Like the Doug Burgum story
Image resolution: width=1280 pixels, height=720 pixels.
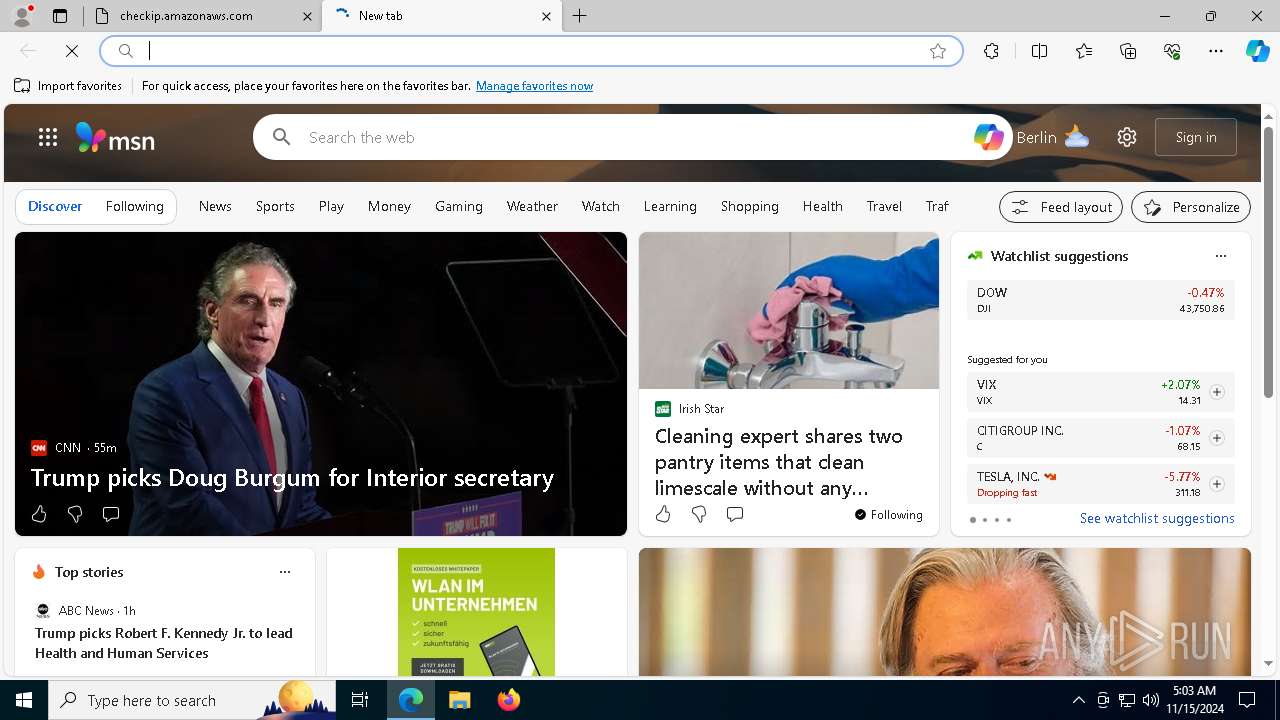[x=39, y=514]
